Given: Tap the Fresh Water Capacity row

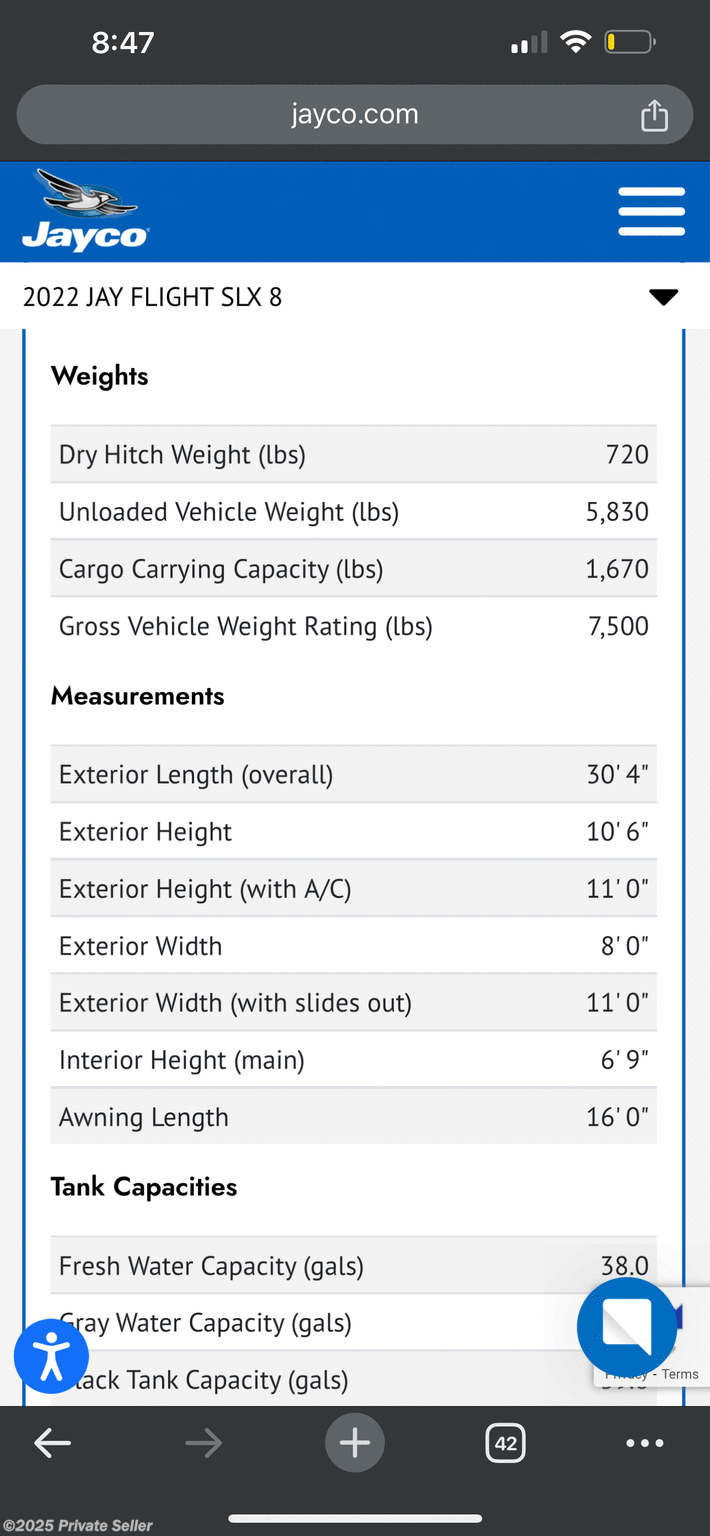Looking at the screenshot, I should [x=354, y=1265].
